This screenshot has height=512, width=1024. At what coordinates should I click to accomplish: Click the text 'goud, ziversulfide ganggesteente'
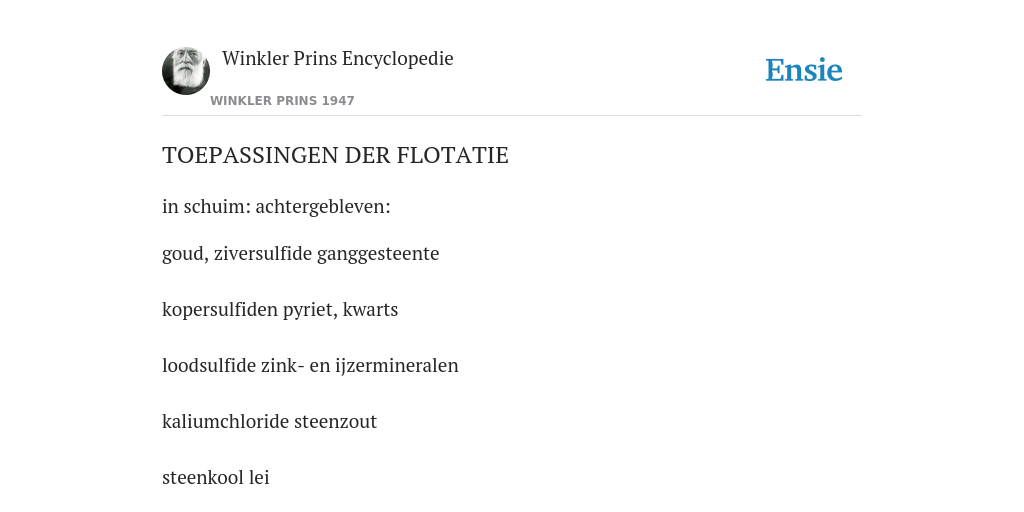[300, 253]
